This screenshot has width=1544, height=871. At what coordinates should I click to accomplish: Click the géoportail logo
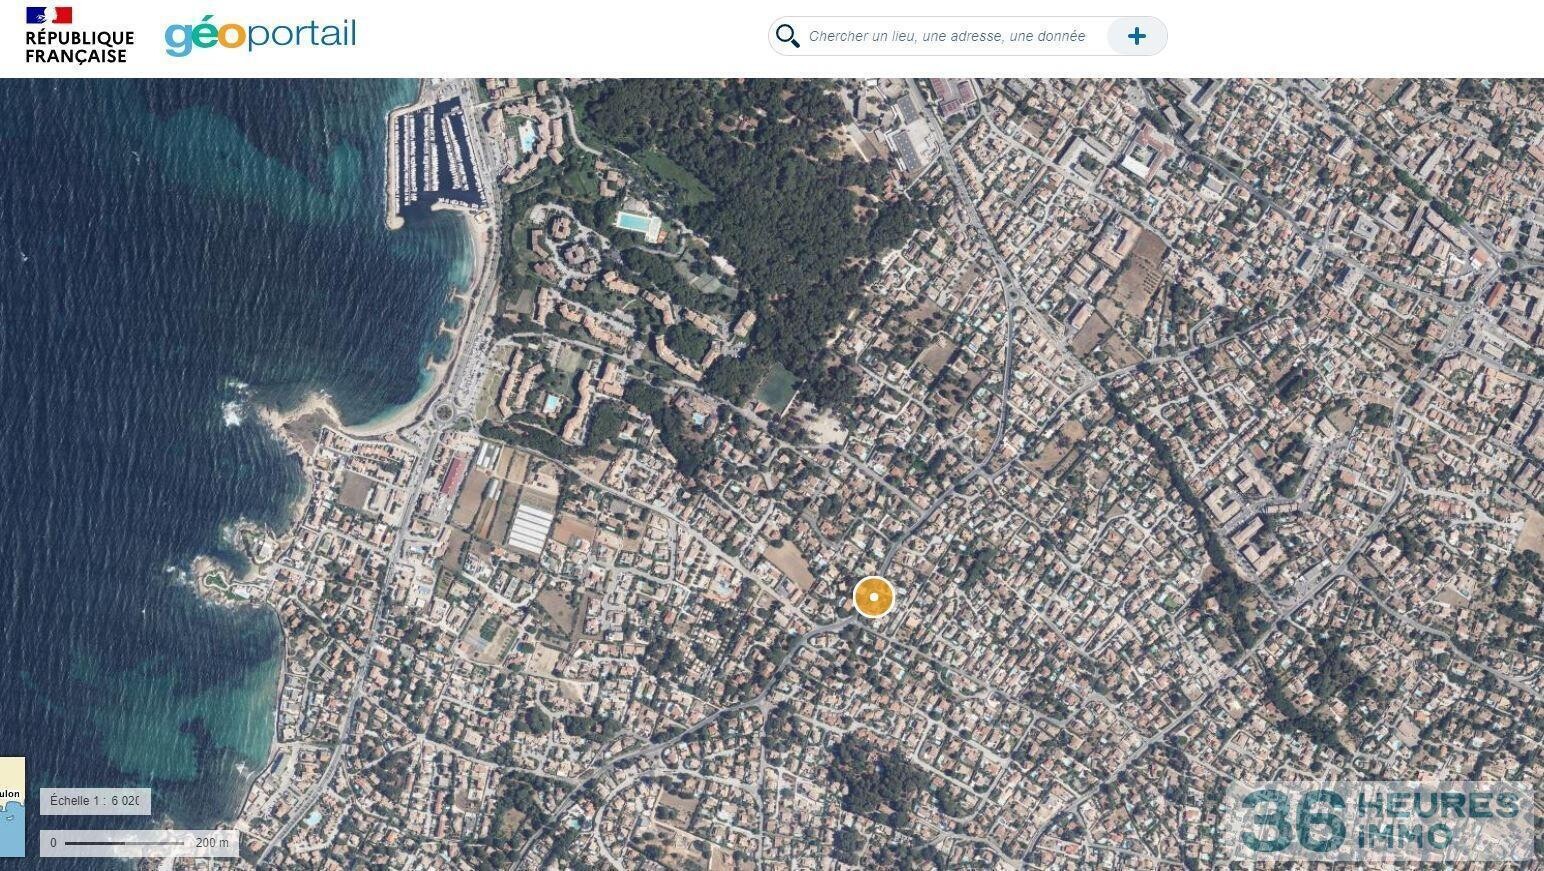point(260,36)
